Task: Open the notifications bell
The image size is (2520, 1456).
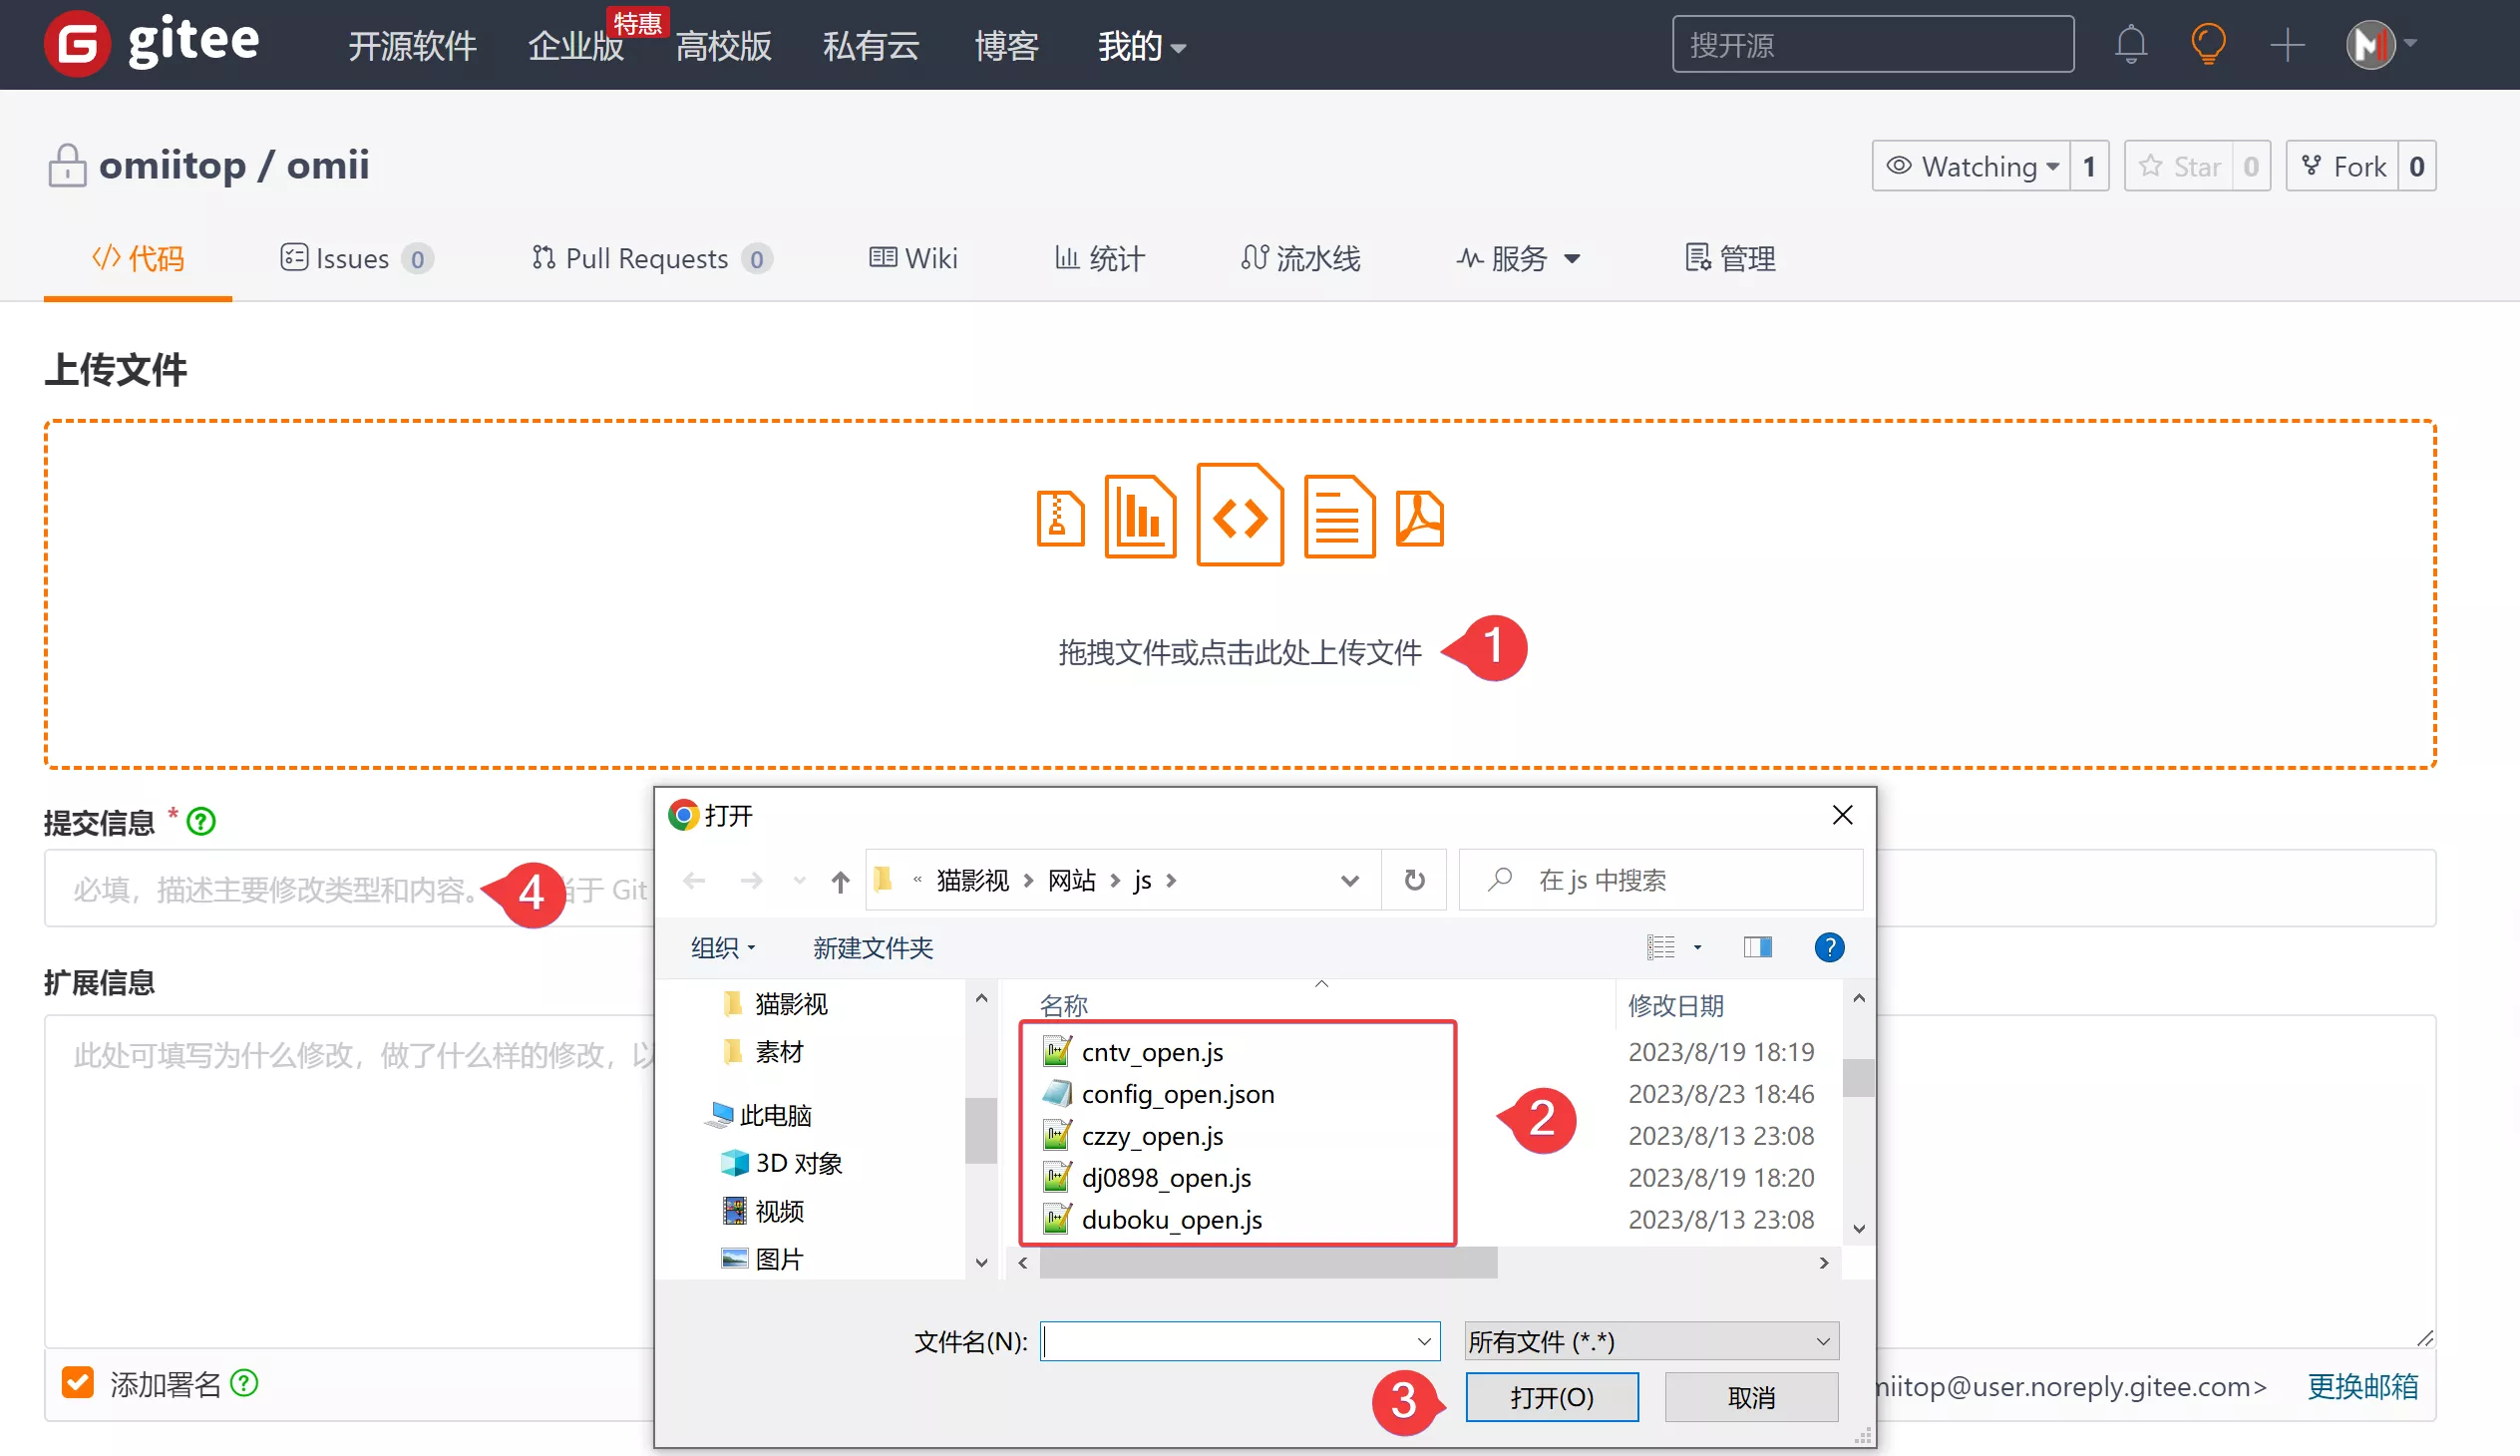Action: (2131, 44)
